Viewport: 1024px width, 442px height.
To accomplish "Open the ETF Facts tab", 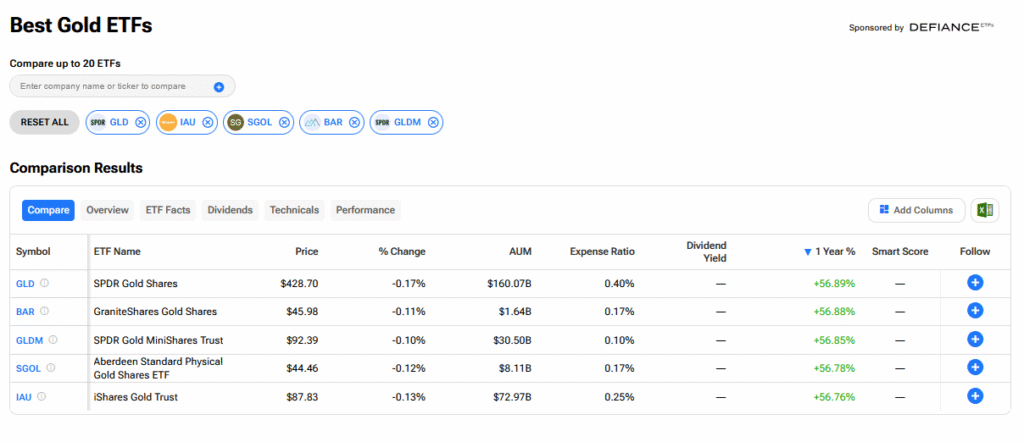I will [168, 210].
